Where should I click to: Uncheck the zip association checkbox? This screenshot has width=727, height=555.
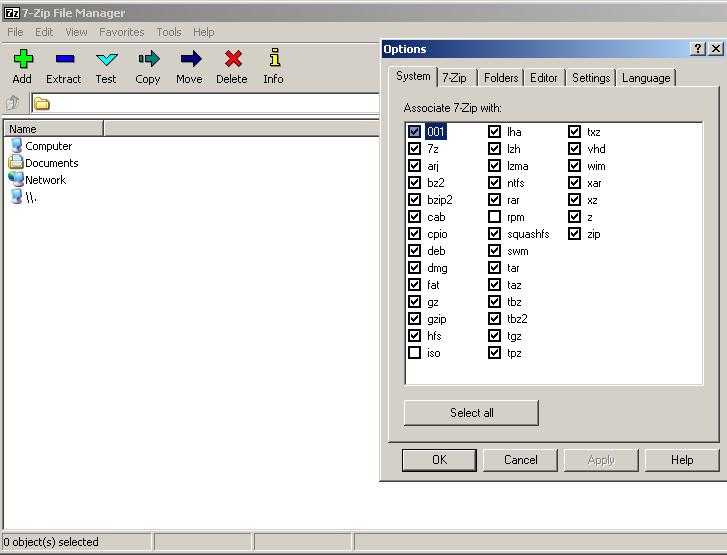pyautogui.click(x=574, y=234)
